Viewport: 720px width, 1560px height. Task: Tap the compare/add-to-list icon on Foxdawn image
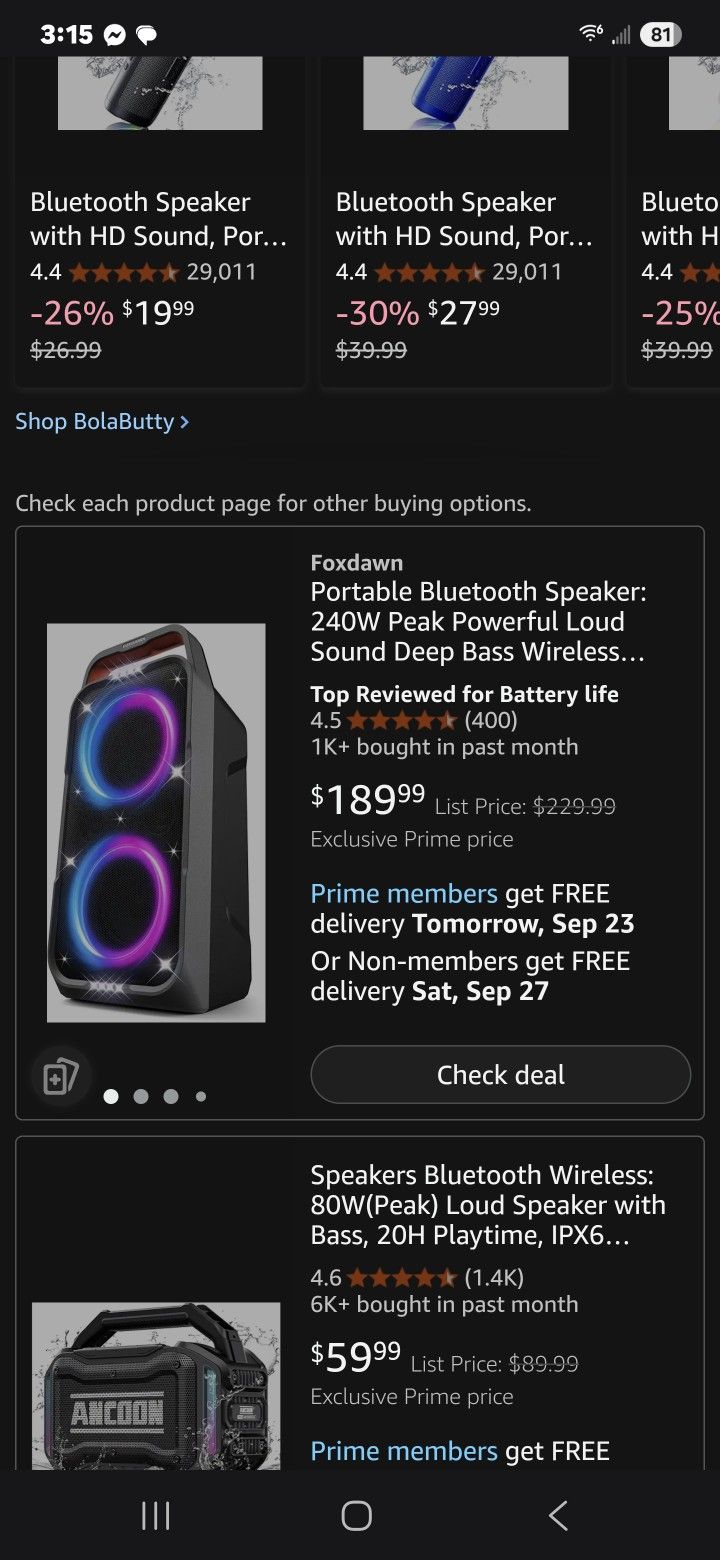click(x=60, y=1077)
